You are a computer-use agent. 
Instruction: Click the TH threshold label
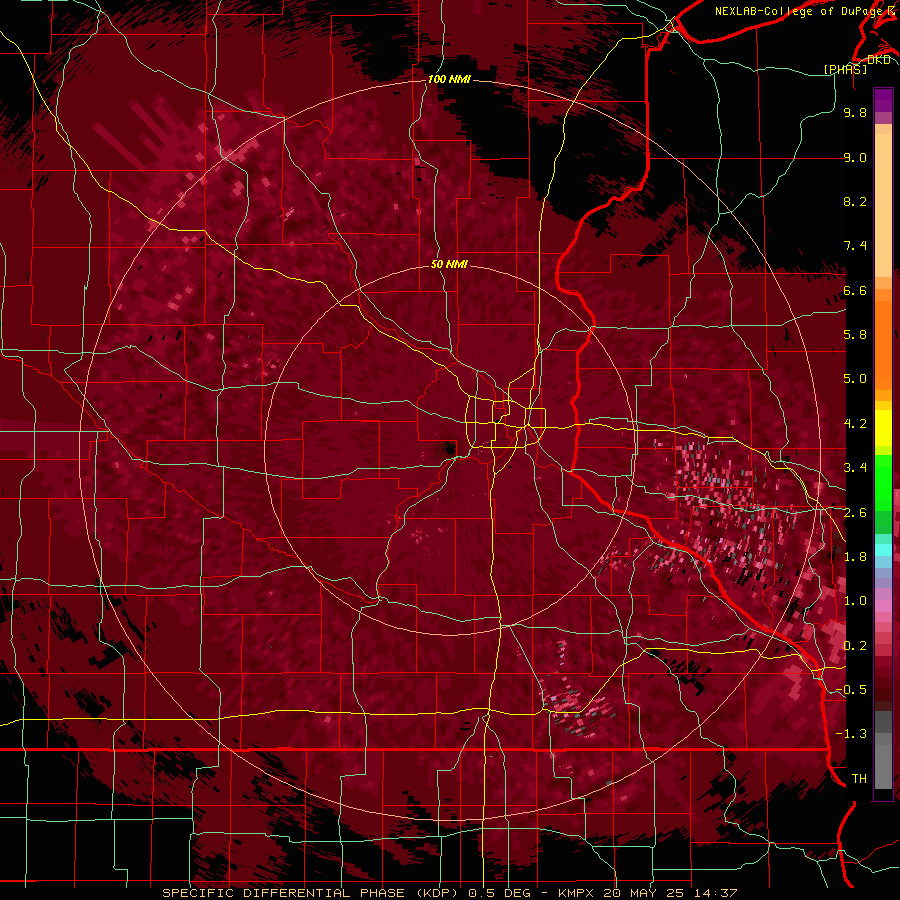click(859, 779)
